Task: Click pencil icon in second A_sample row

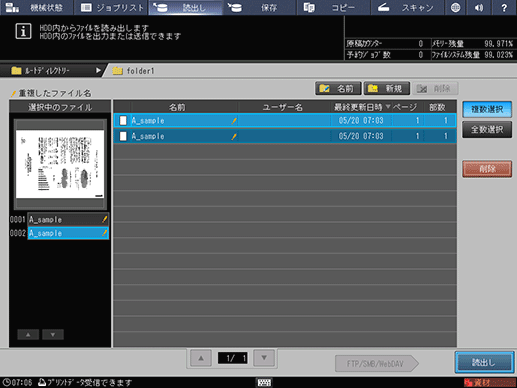Action: pyautogui.click(x=234, y=136)
